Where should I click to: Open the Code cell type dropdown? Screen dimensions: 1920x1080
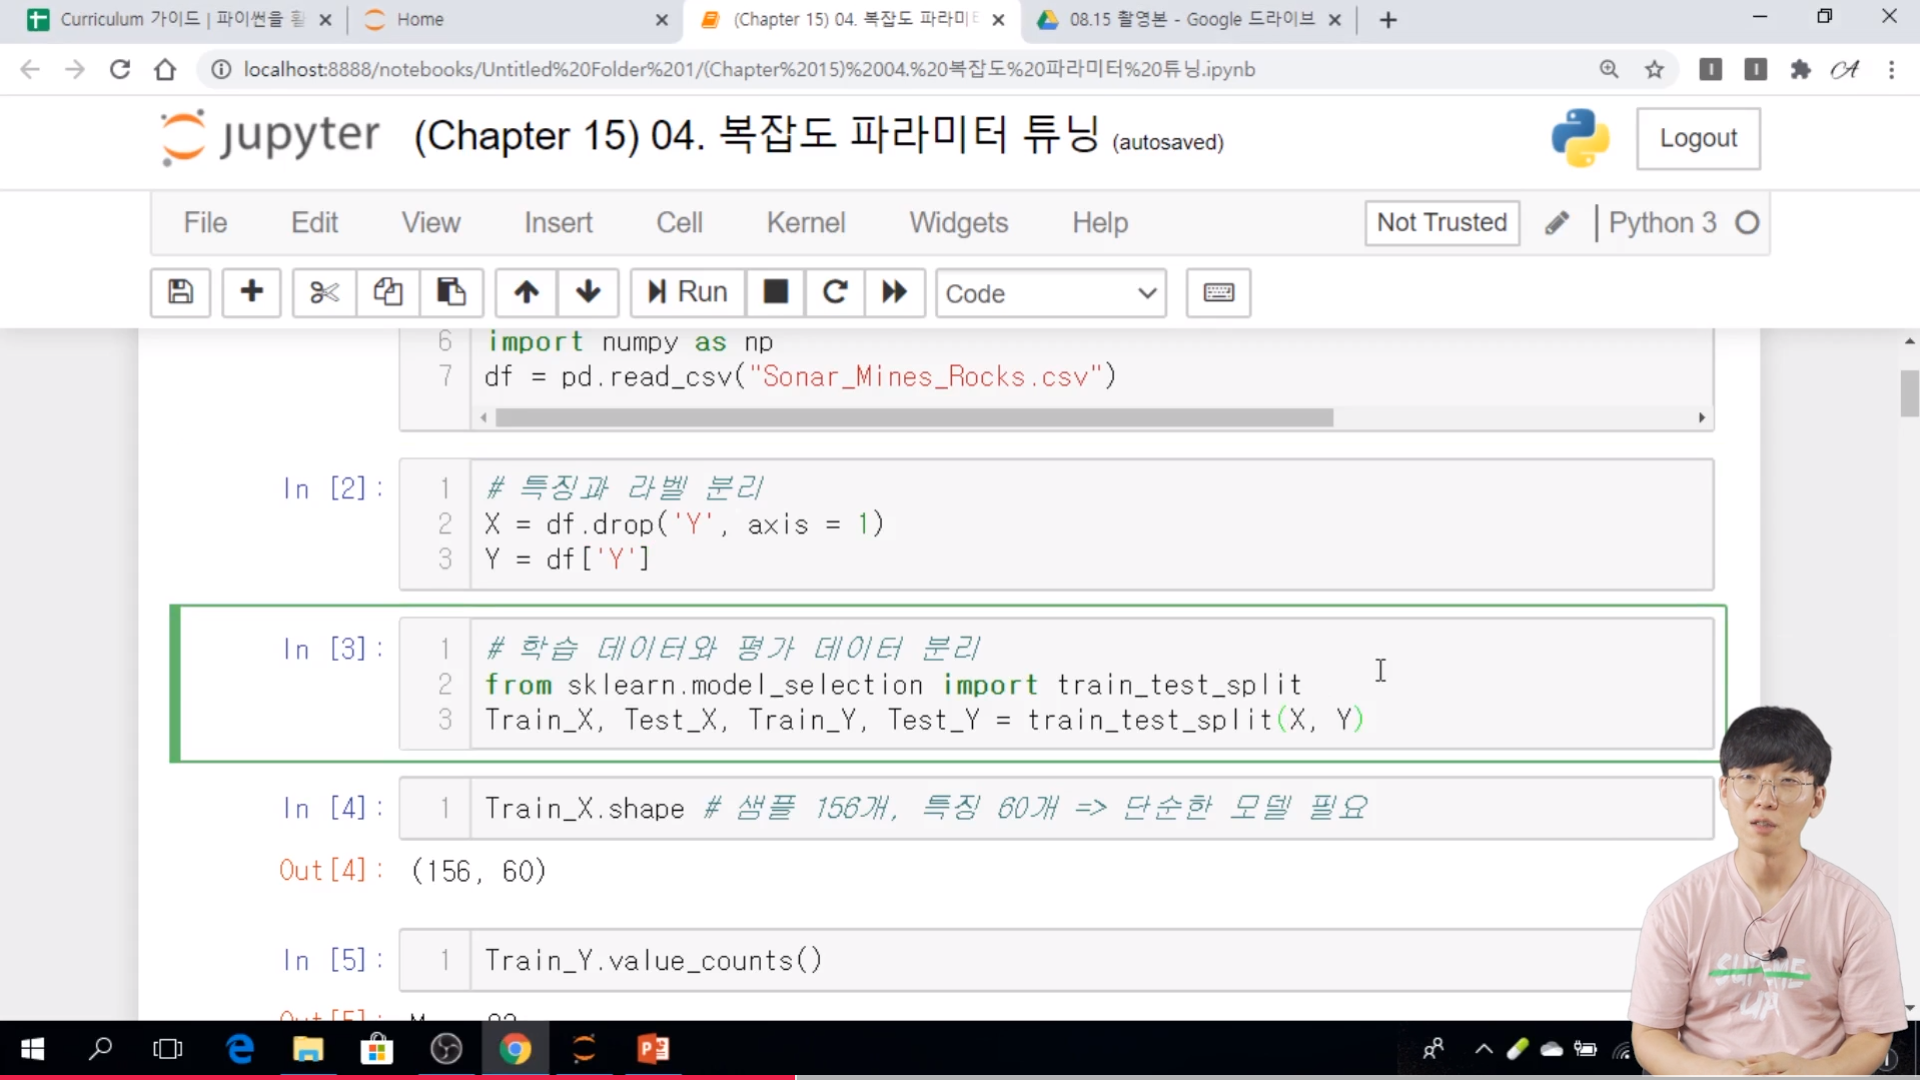[1050, 293]
